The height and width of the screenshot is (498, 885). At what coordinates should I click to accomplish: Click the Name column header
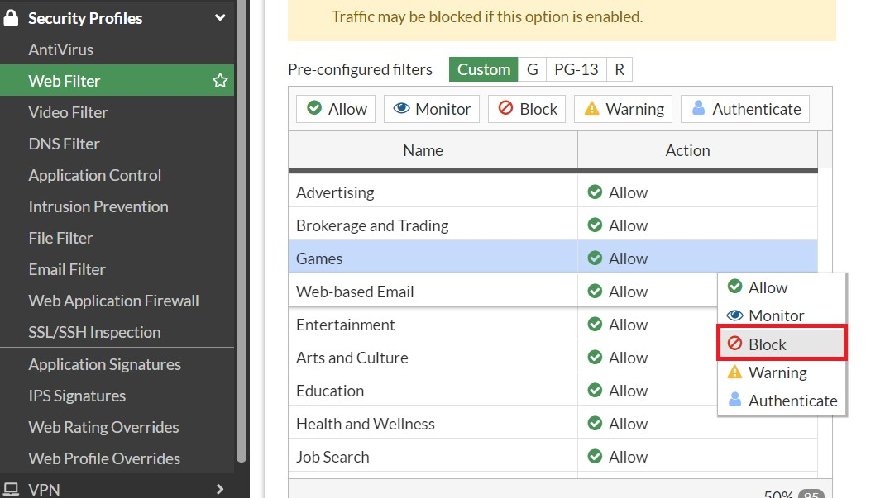(x=423, y=150)
